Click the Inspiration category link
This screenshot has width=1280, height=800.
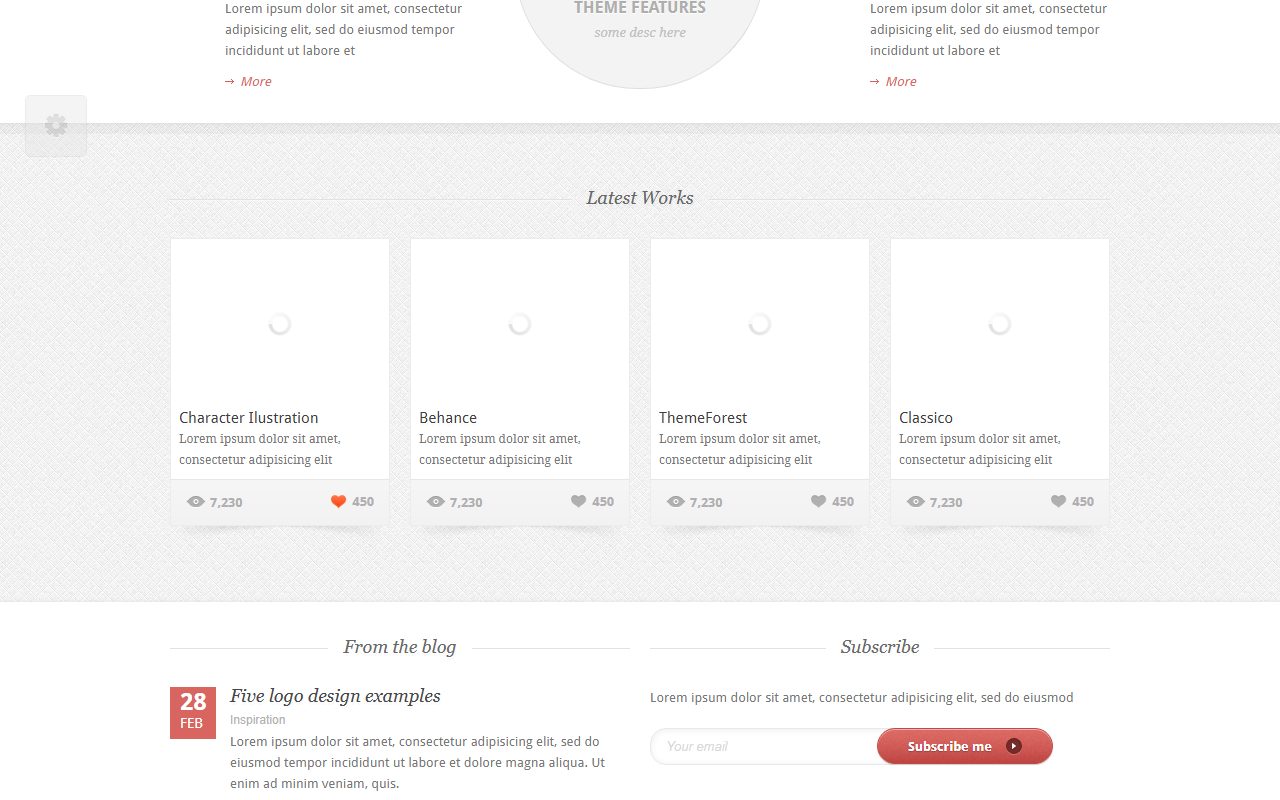[x=258, y=720]
